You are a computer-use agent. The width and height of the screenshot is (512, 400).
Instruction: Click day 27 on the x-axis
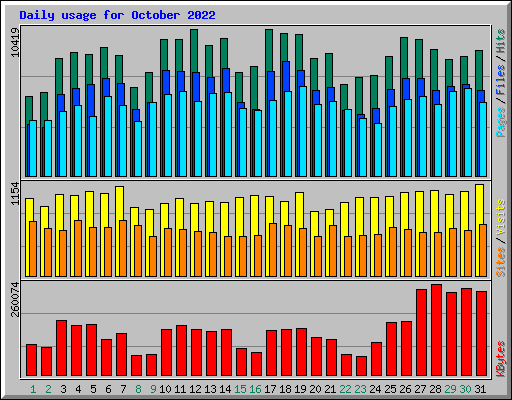pos(420,389)
